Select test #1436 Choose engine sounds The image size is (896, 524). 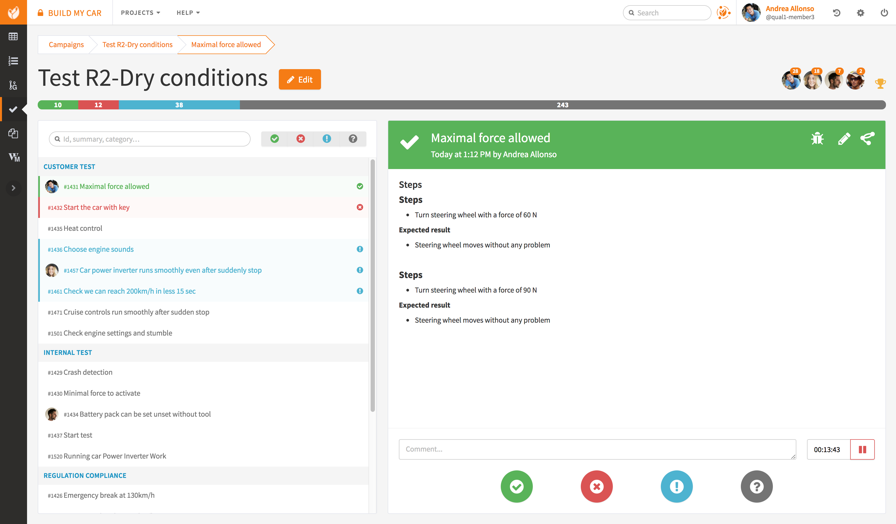pos(203,249)
